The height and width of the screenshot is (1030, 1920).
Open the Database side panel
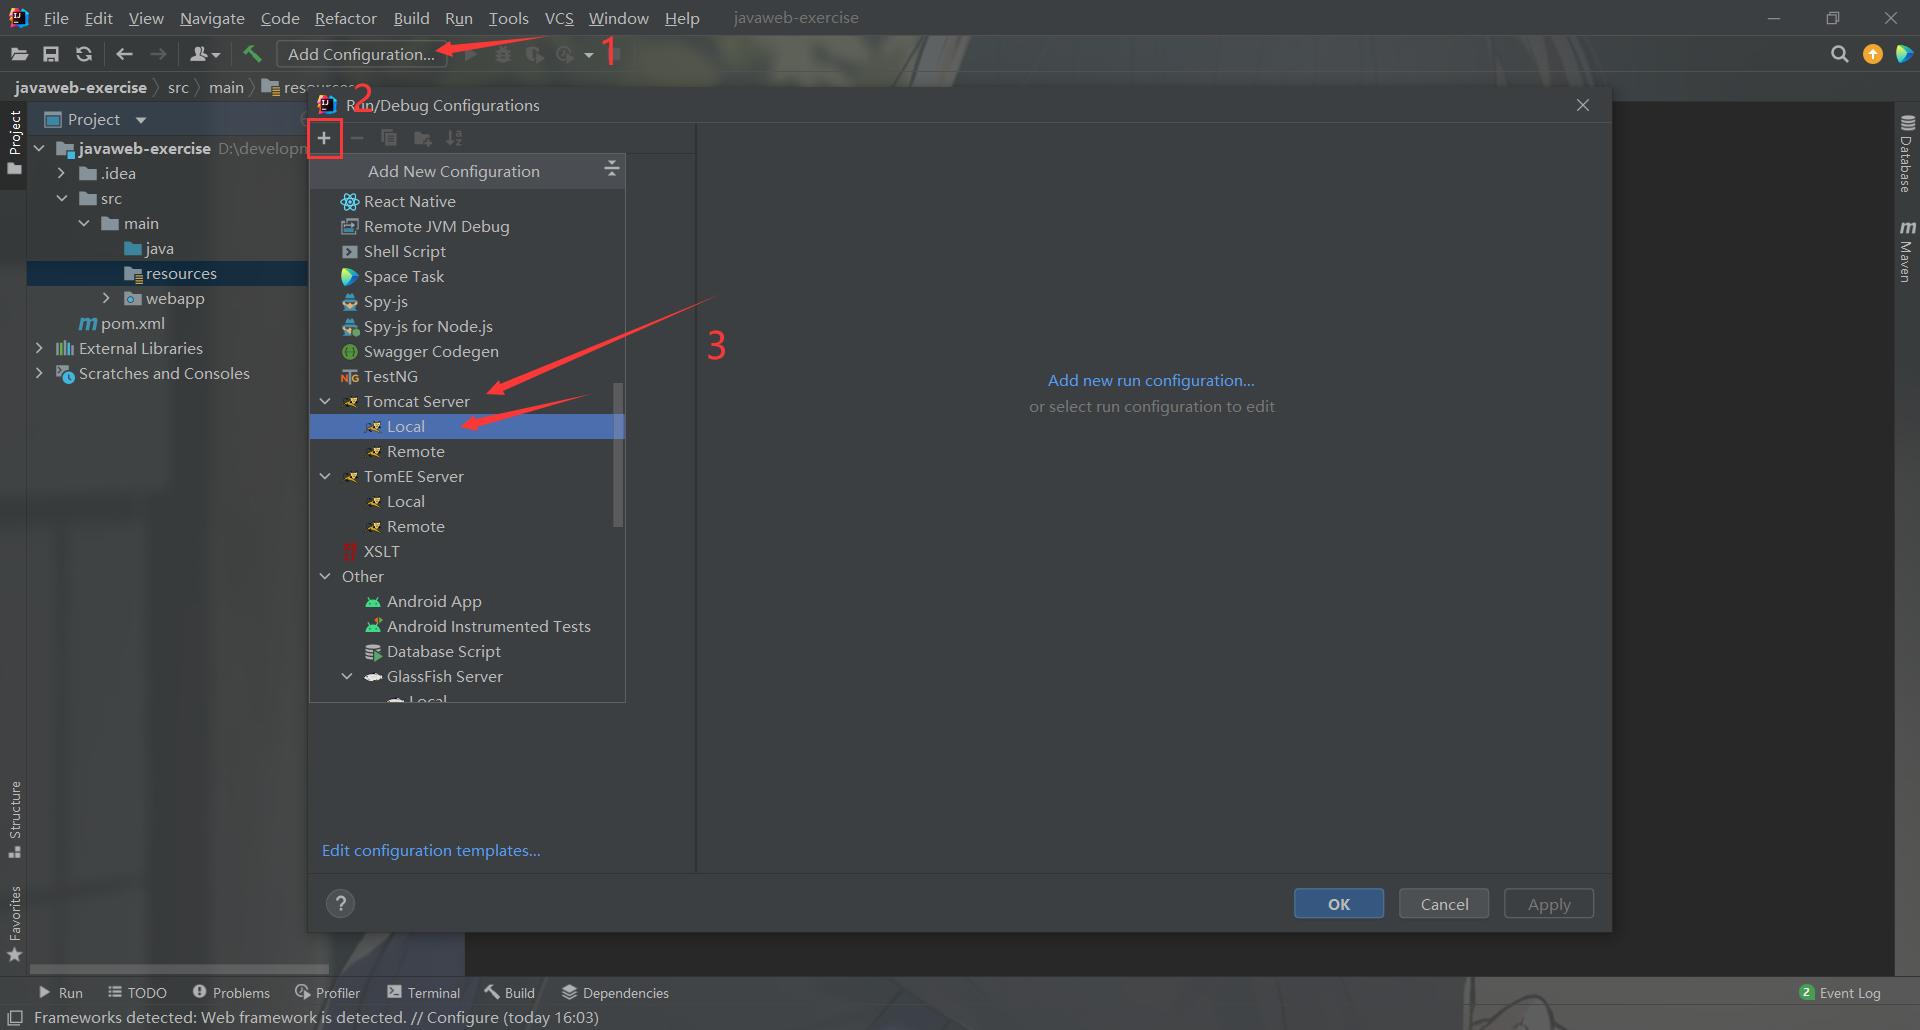(x=1907, y=153)
